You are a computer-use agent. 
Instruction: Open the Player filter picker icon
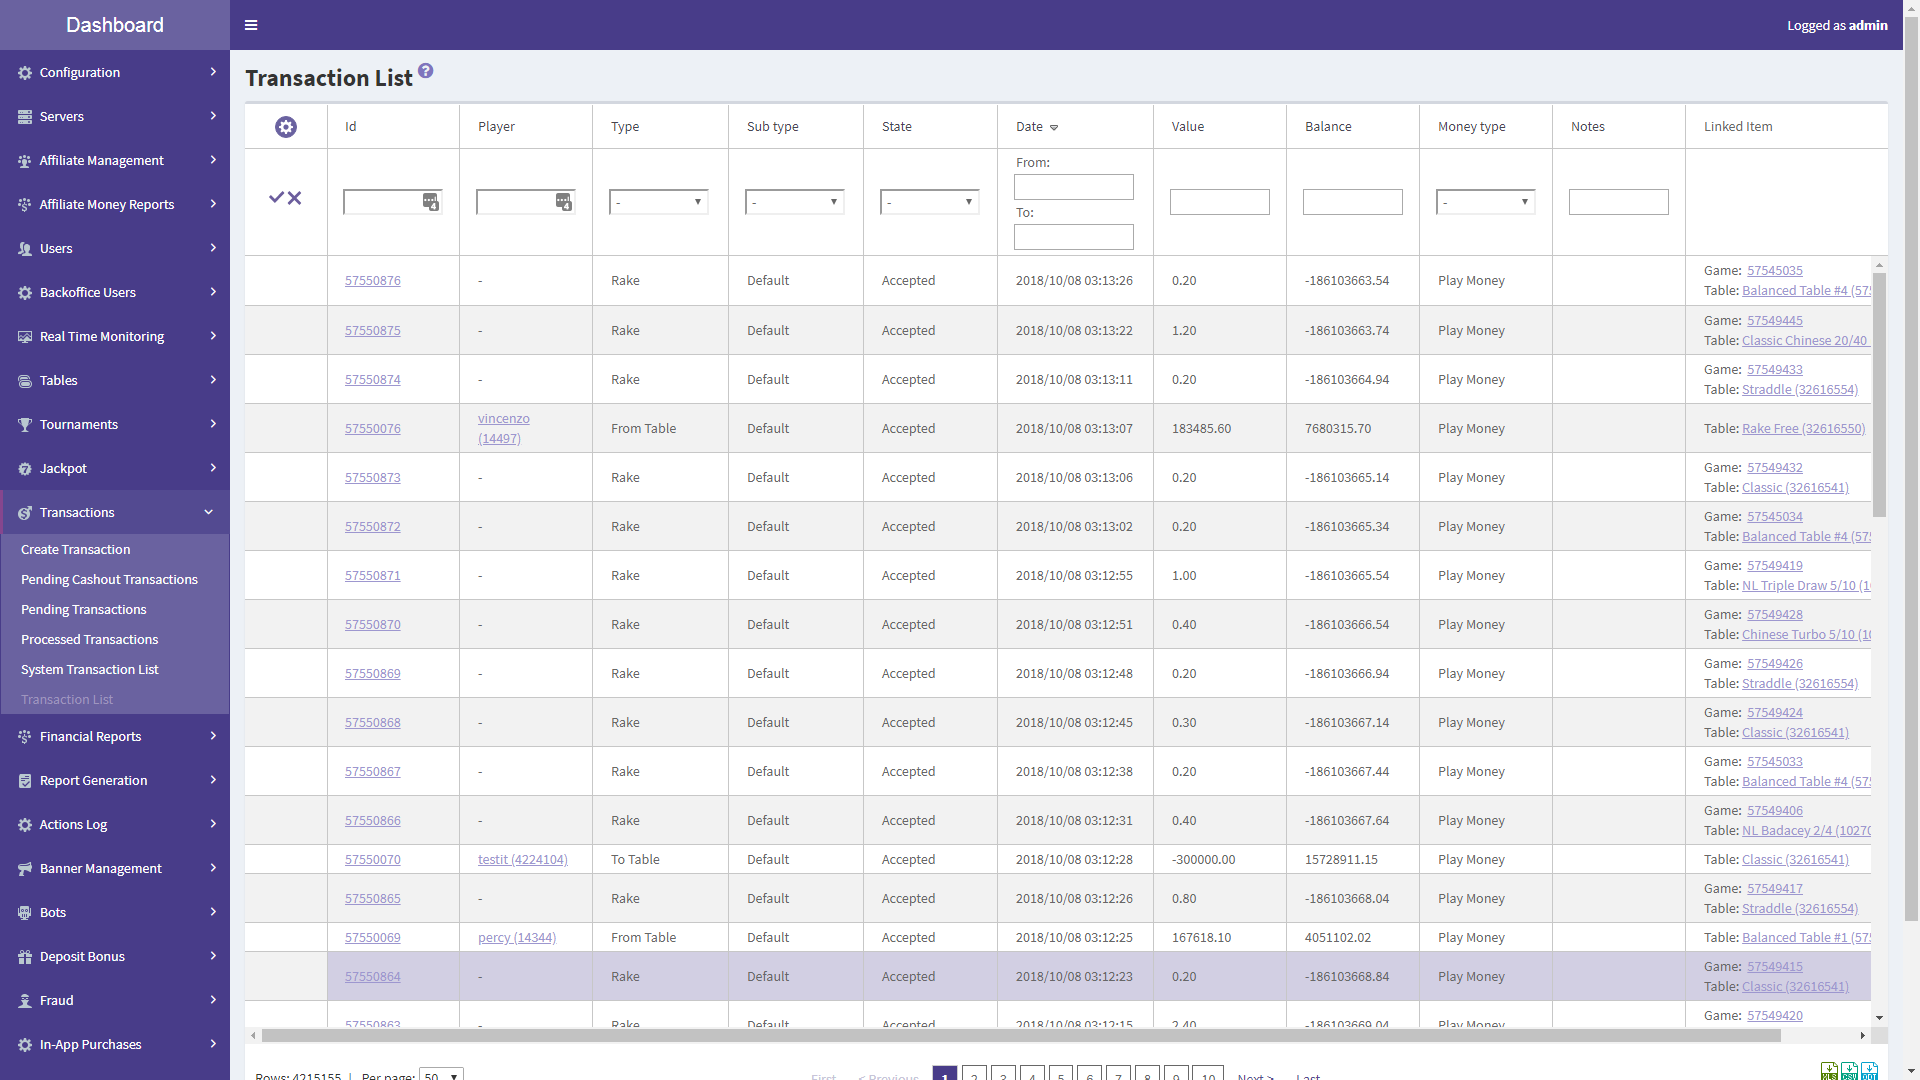[x=563, y=202]
